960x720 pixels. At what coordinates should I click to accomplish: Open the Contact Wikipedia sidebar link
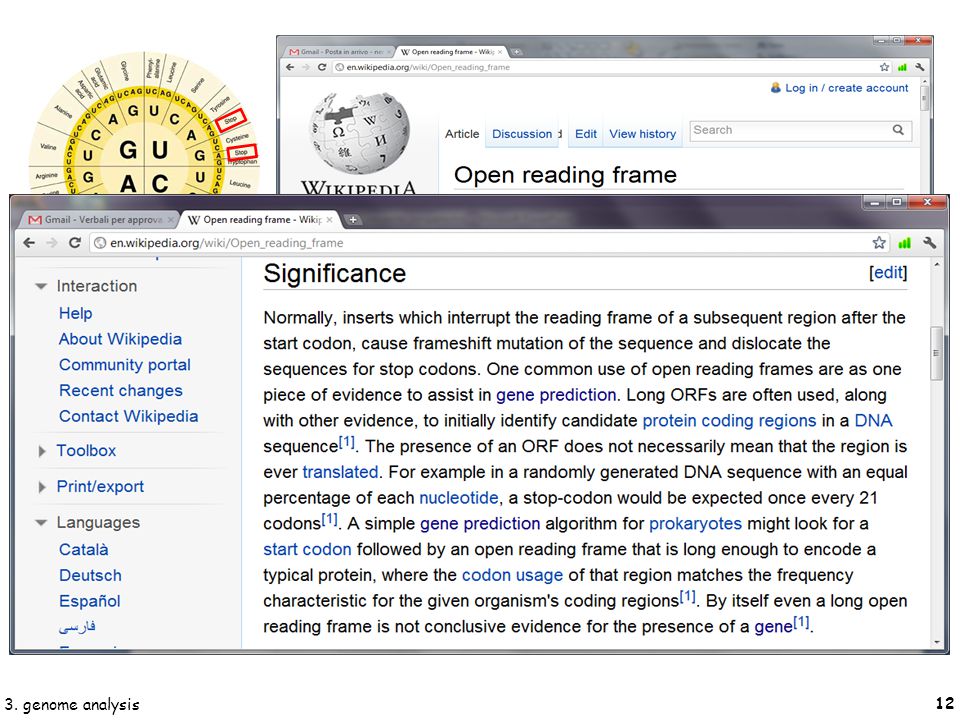[x=129, y=416]
